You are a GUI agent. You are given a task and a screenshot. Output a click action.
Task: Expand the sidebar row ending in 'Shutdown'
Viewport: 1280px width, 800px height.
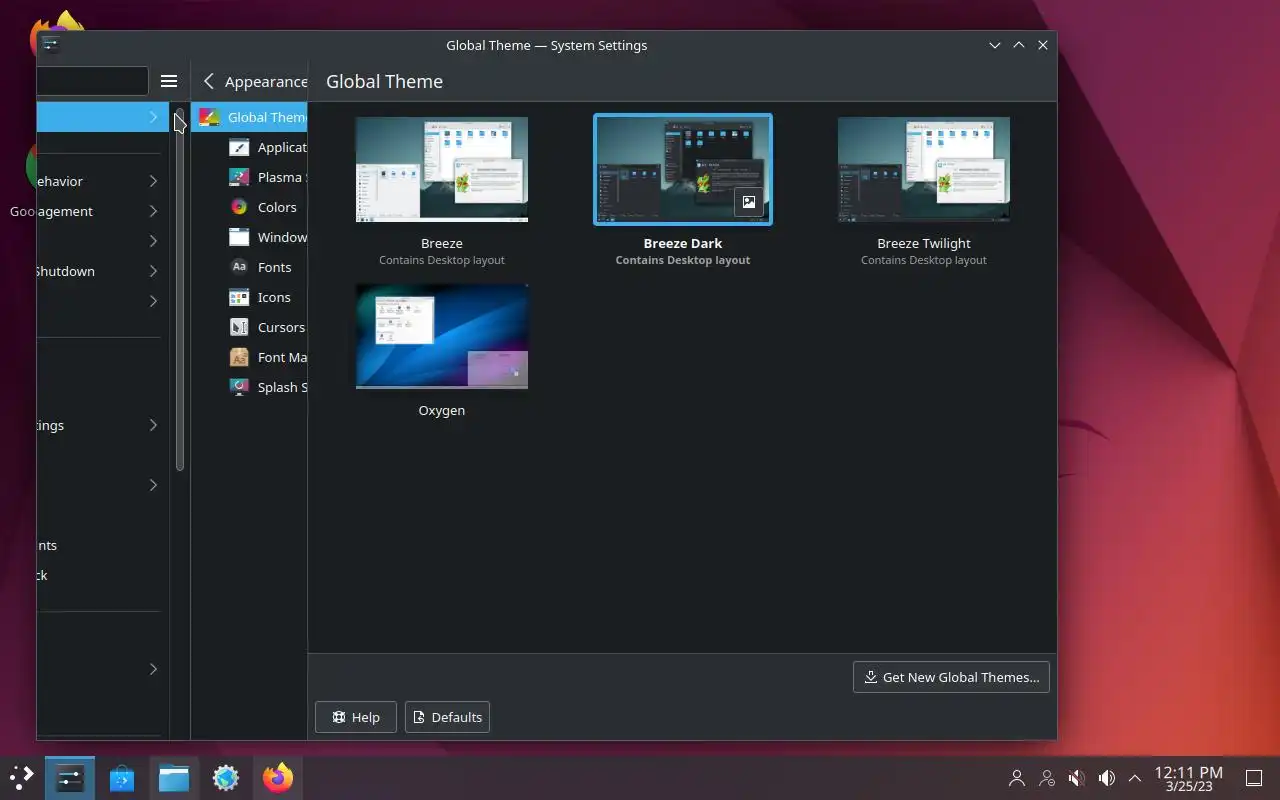tap(153, 271)
